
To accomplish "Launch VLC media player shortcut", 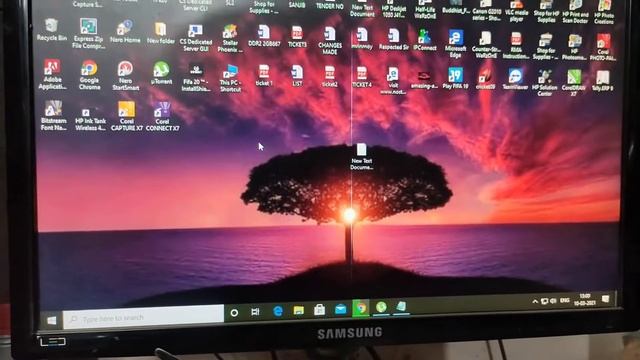I will click(x=517, y=11).
